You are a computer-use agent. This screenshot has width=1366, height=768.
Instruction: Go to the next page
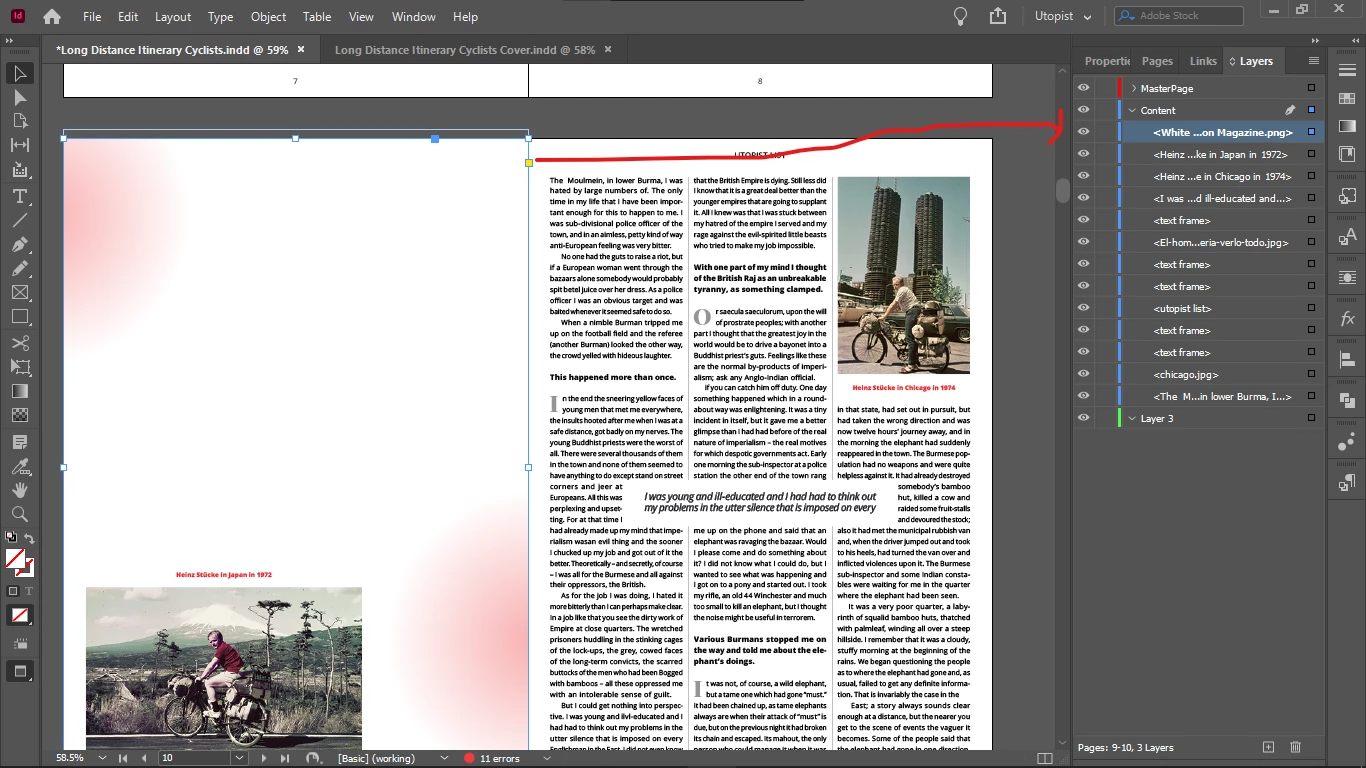[264, 758]
